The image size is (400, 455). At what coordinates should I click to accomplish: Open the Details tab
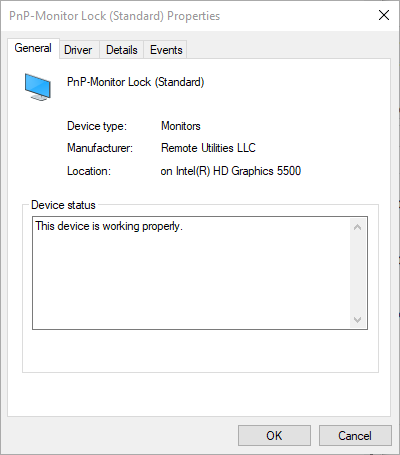(122, 50)
